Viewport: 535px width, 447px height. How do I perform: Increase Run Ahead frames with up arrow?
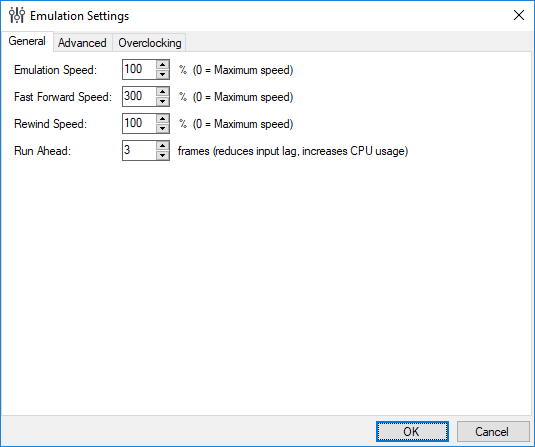click(x=162, y=146)
